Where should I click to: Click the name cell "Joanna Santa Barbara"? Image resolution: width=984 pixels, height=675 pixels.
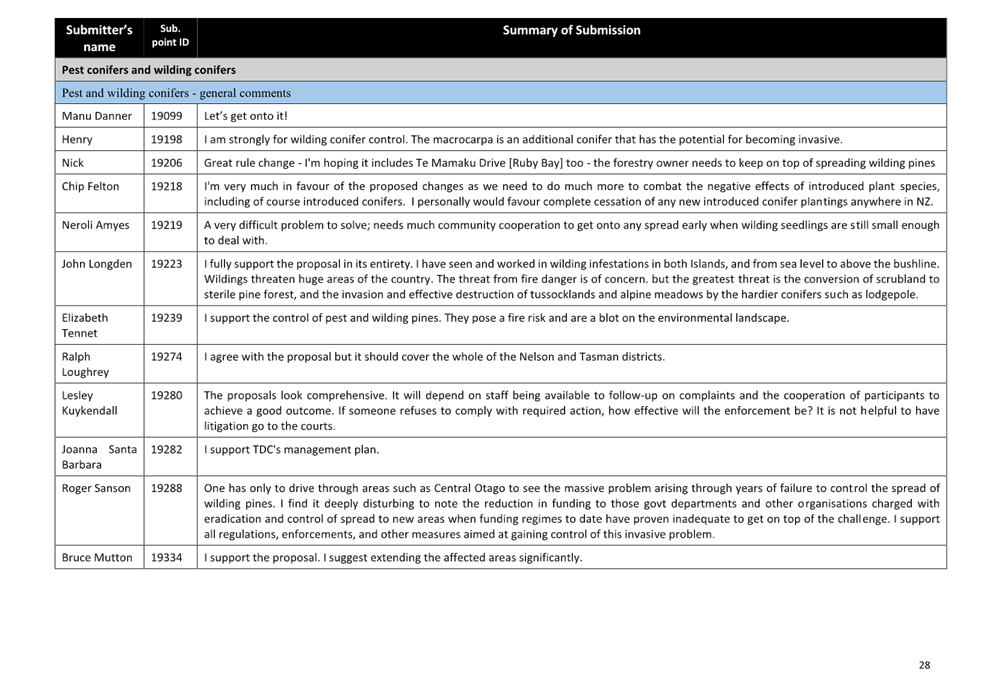coord(99,457)
